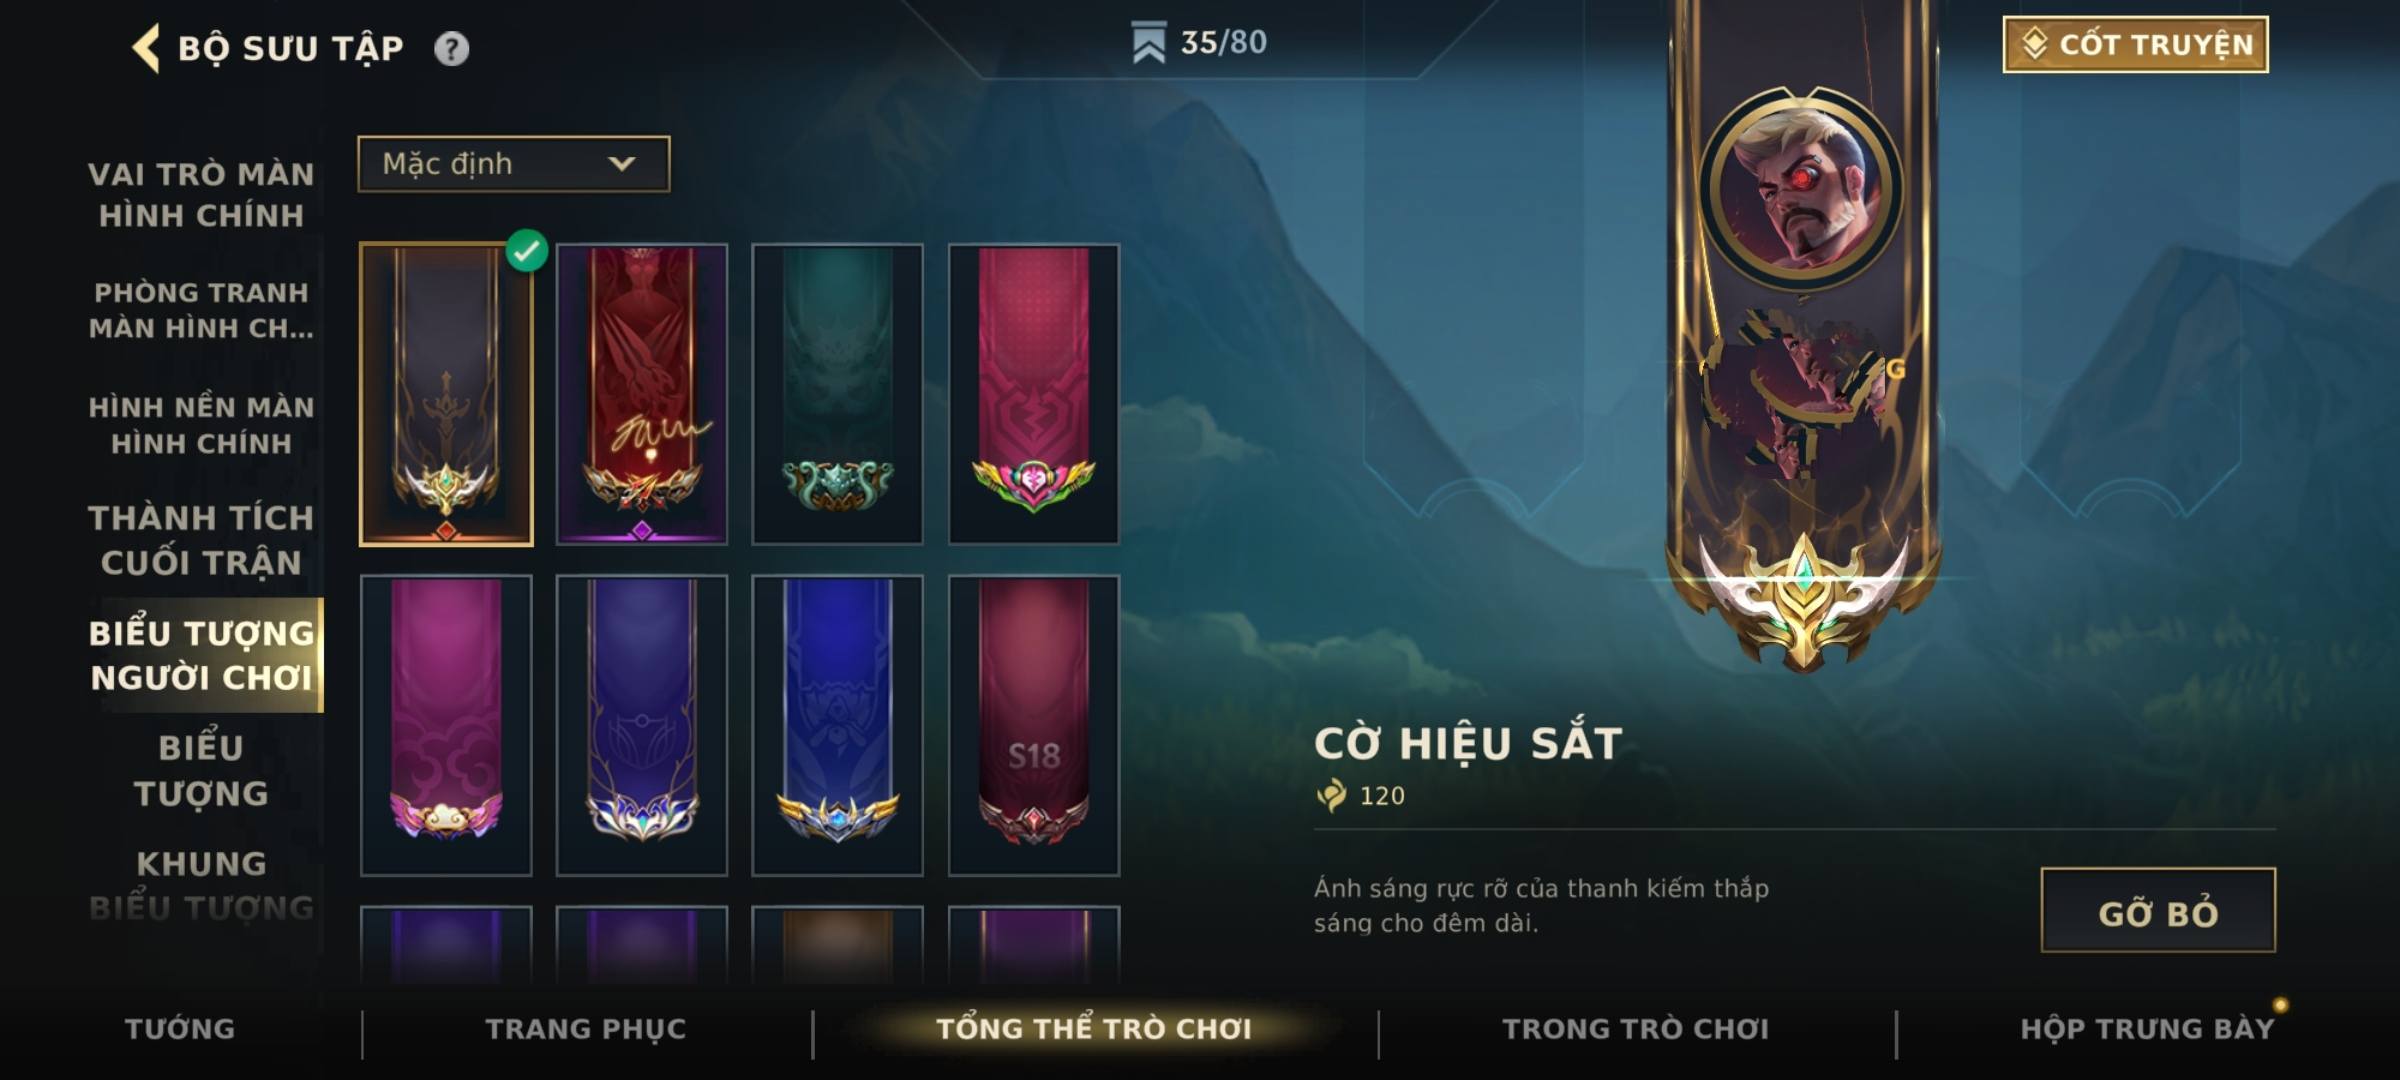Choose the pink heart banner
2400x1080 pixels.
1034,394
